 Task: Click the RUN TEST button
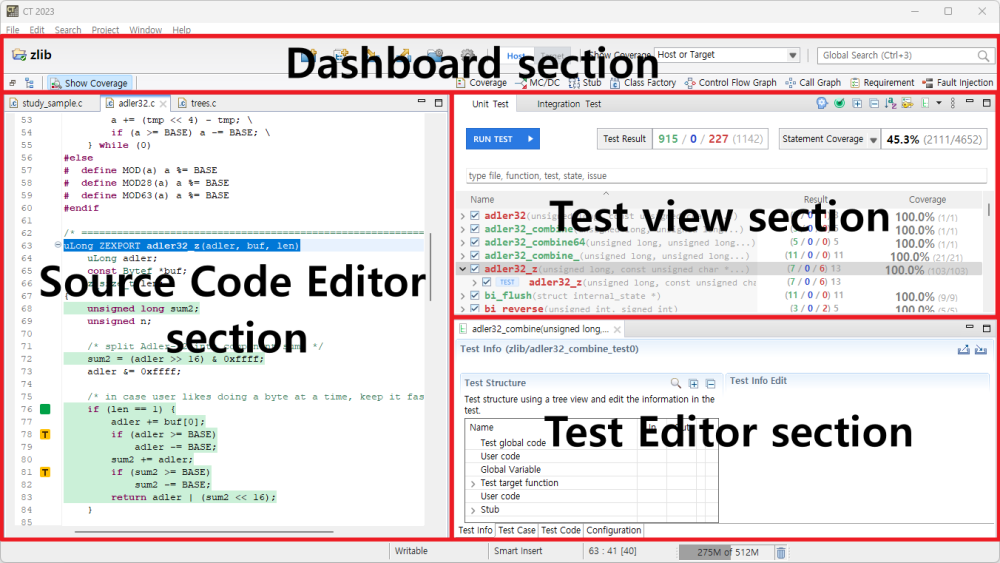pos(503,139)
